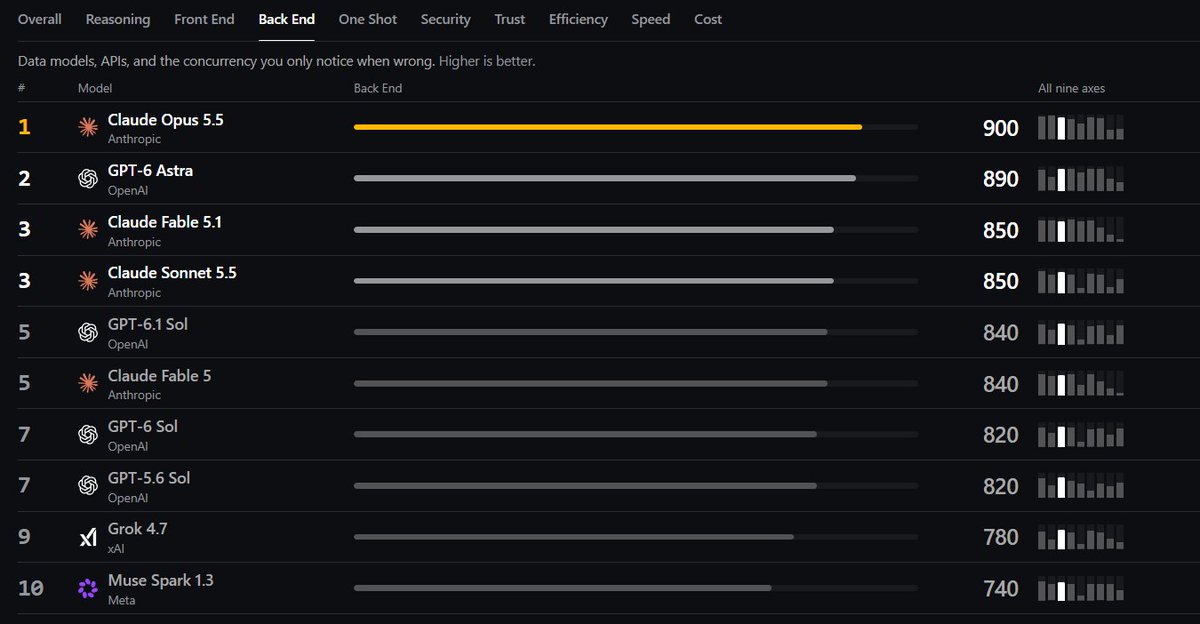Click the nine-axes mini chart for Claude Sonnet 5.5

pos(1081,281)
